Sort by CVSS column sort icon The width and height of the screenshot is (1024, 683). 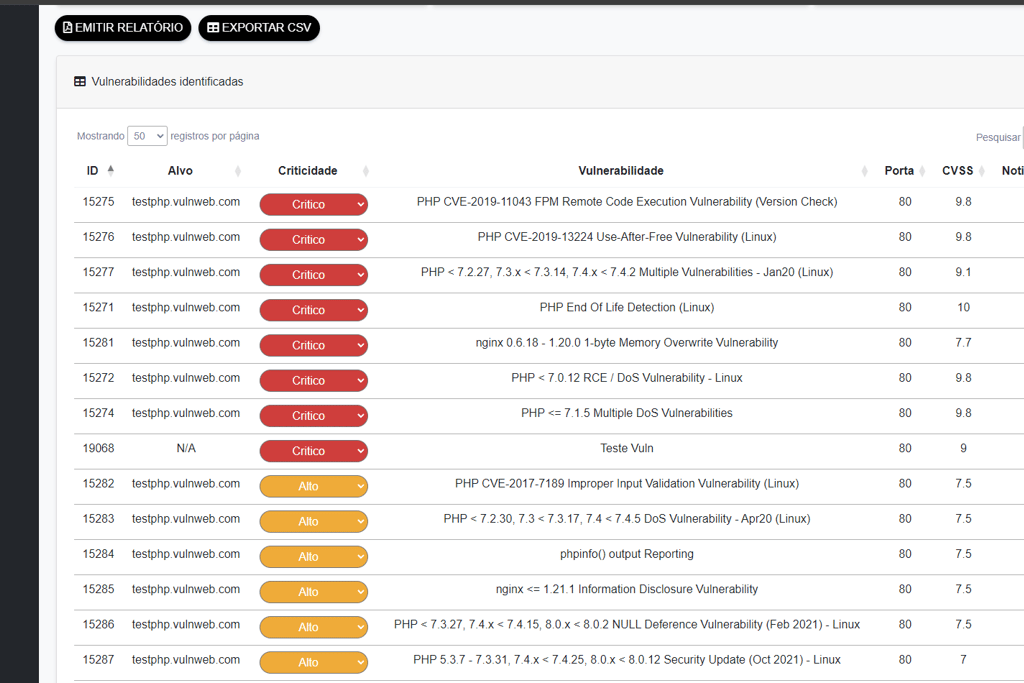click(x=982, y=171)
